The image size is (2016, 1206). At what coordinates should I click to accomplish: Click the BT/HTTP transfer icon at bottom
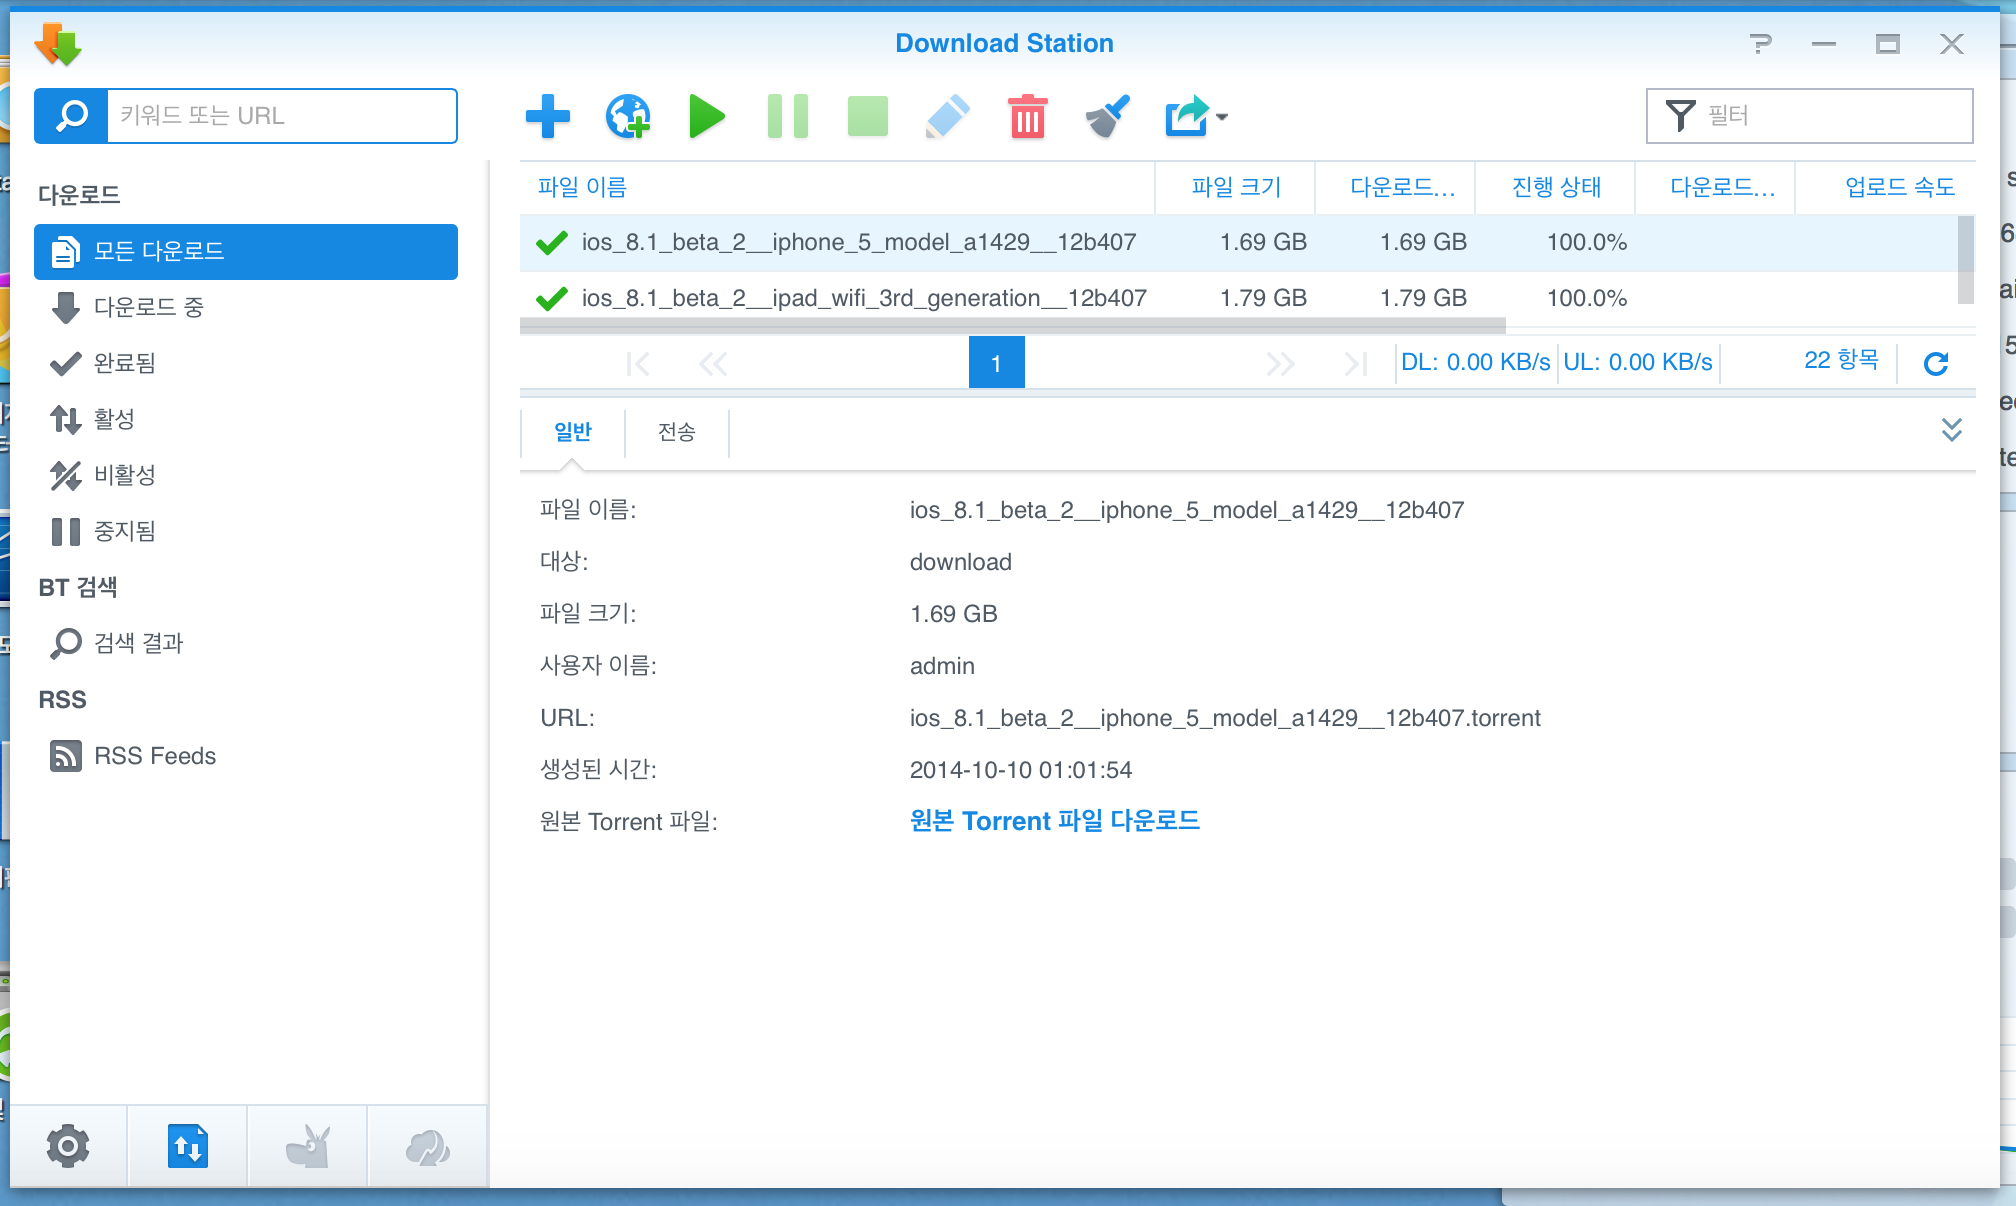pyautogui.click(x=188, y=1146)
